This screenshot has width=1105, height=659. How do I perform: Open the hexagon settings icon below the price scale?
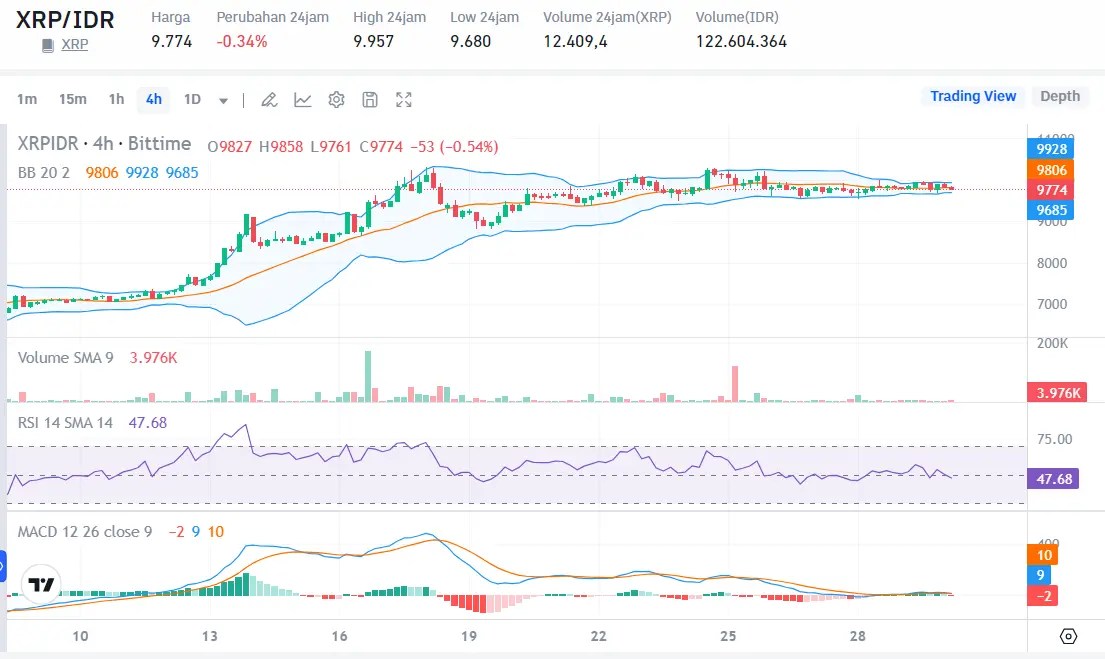(x=1068, y=635)
